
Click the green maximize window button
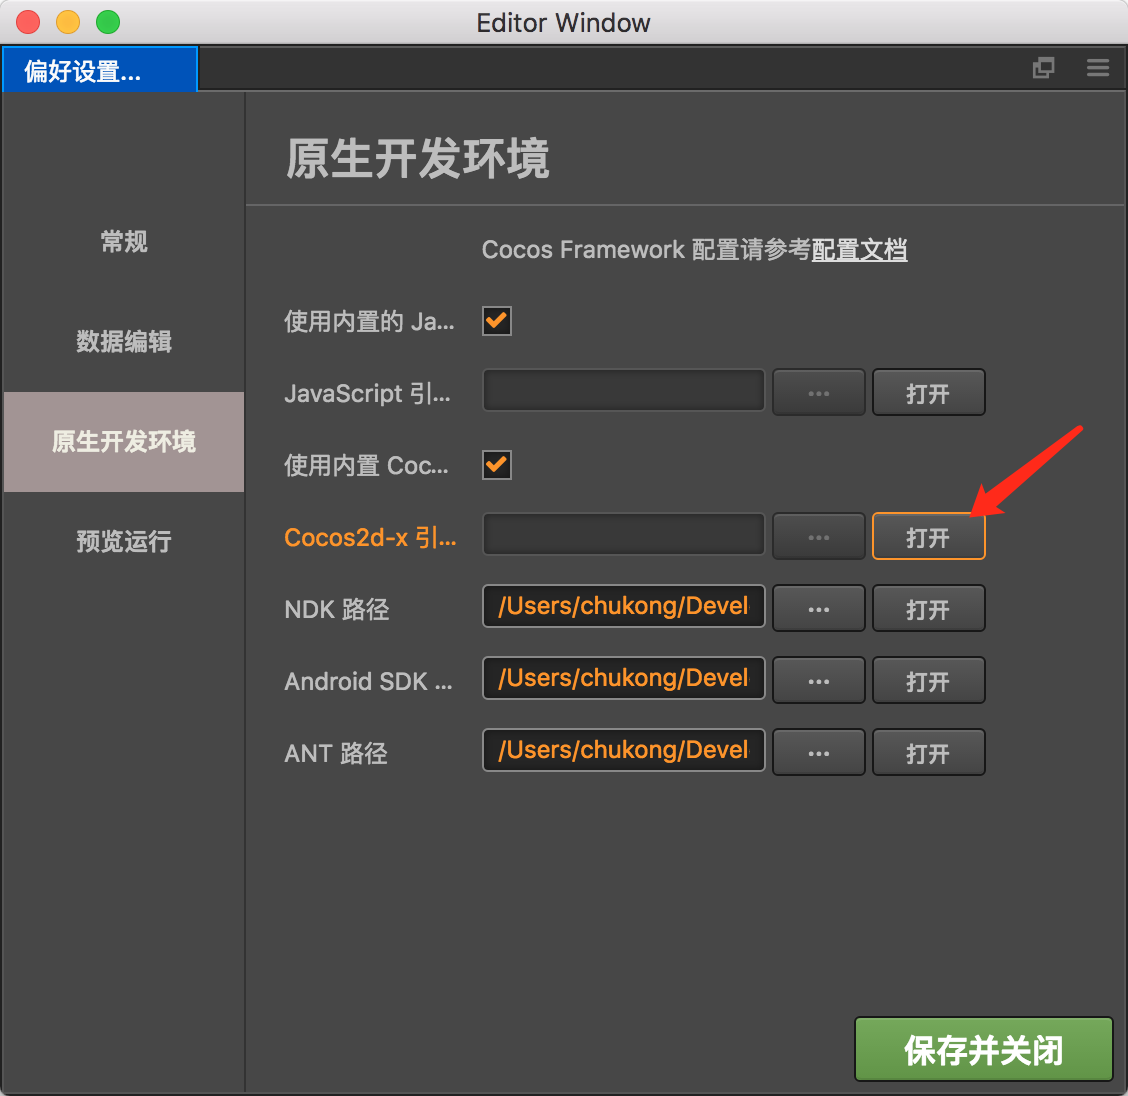point(108,22)
